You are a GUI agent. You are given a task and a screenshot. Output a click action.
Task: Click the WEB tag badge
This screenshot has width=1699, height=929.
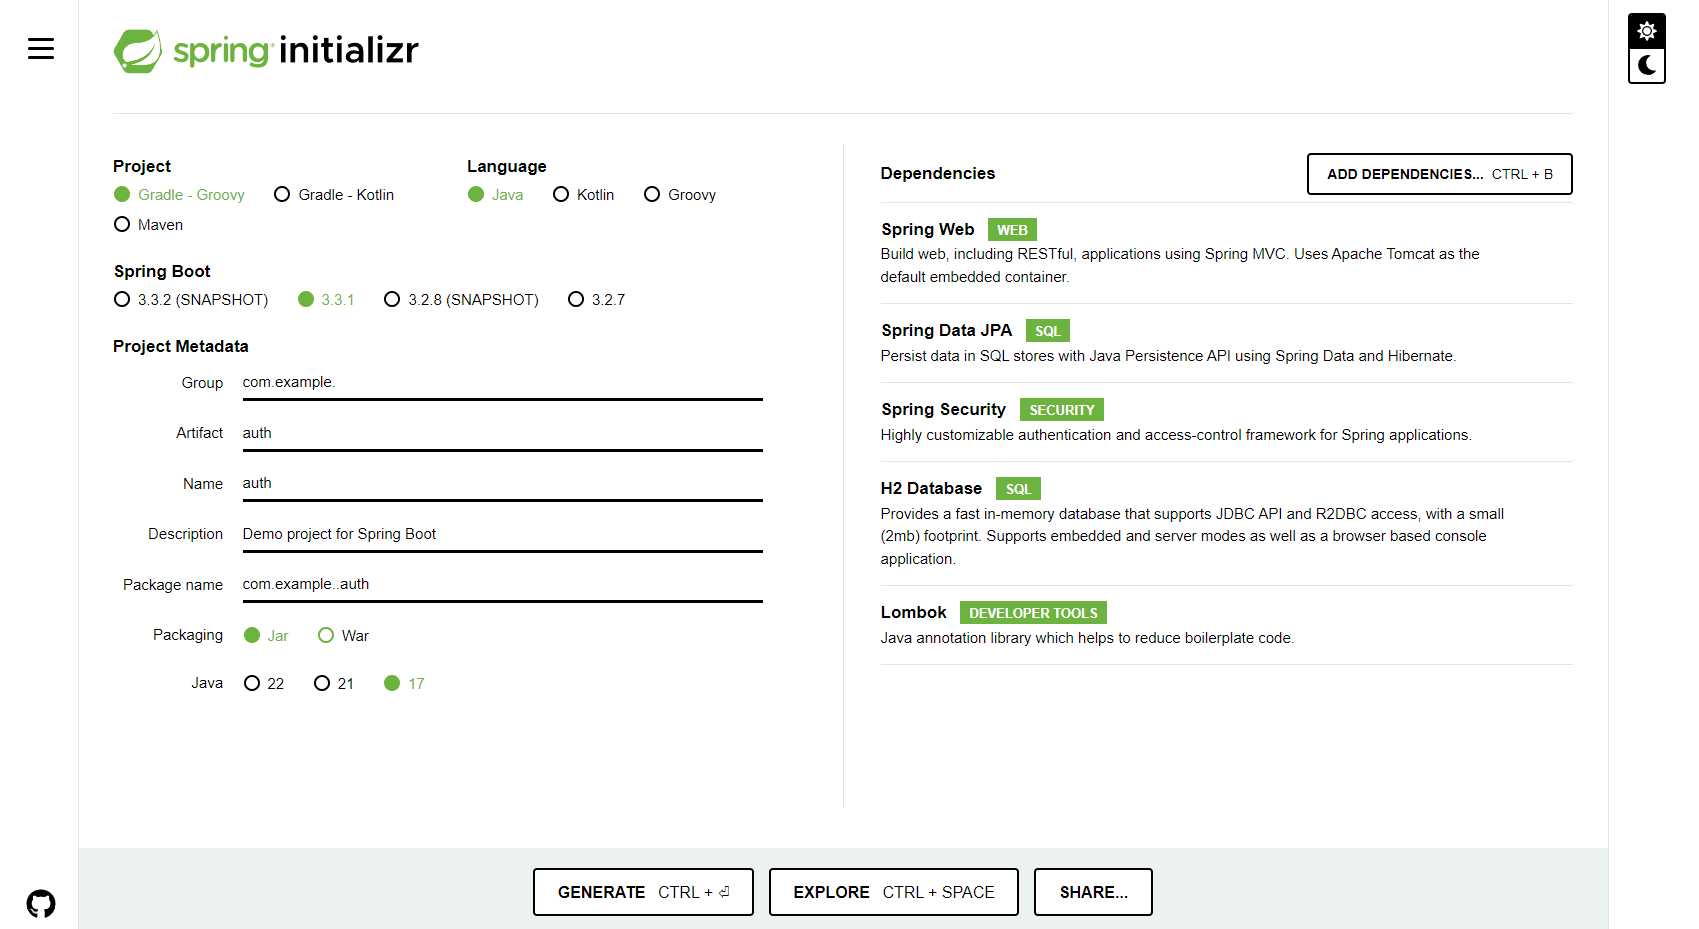coord(1012,230)
